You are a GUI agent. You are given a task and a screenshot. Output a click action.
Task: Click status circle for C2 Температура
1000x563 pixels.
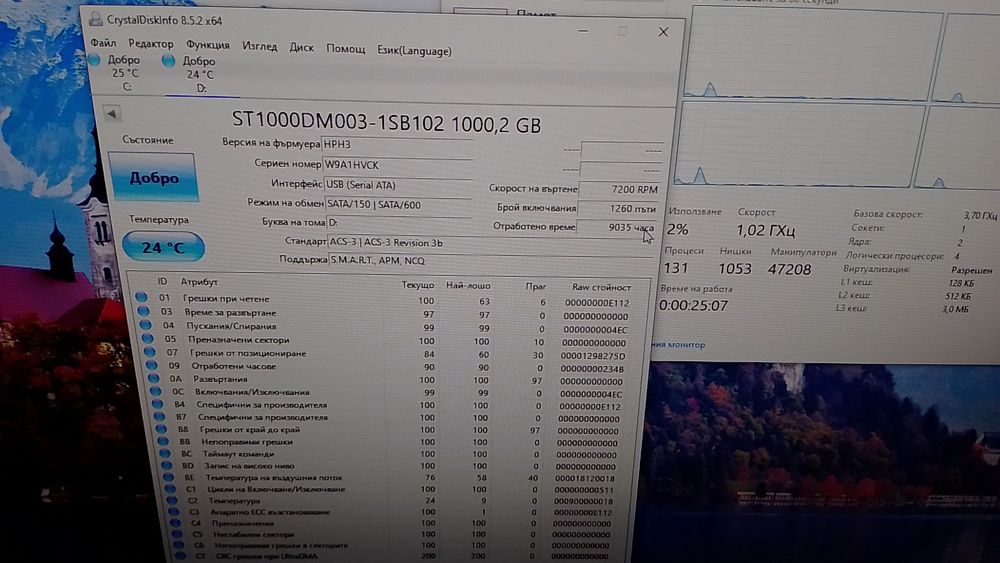coord(172,501)
